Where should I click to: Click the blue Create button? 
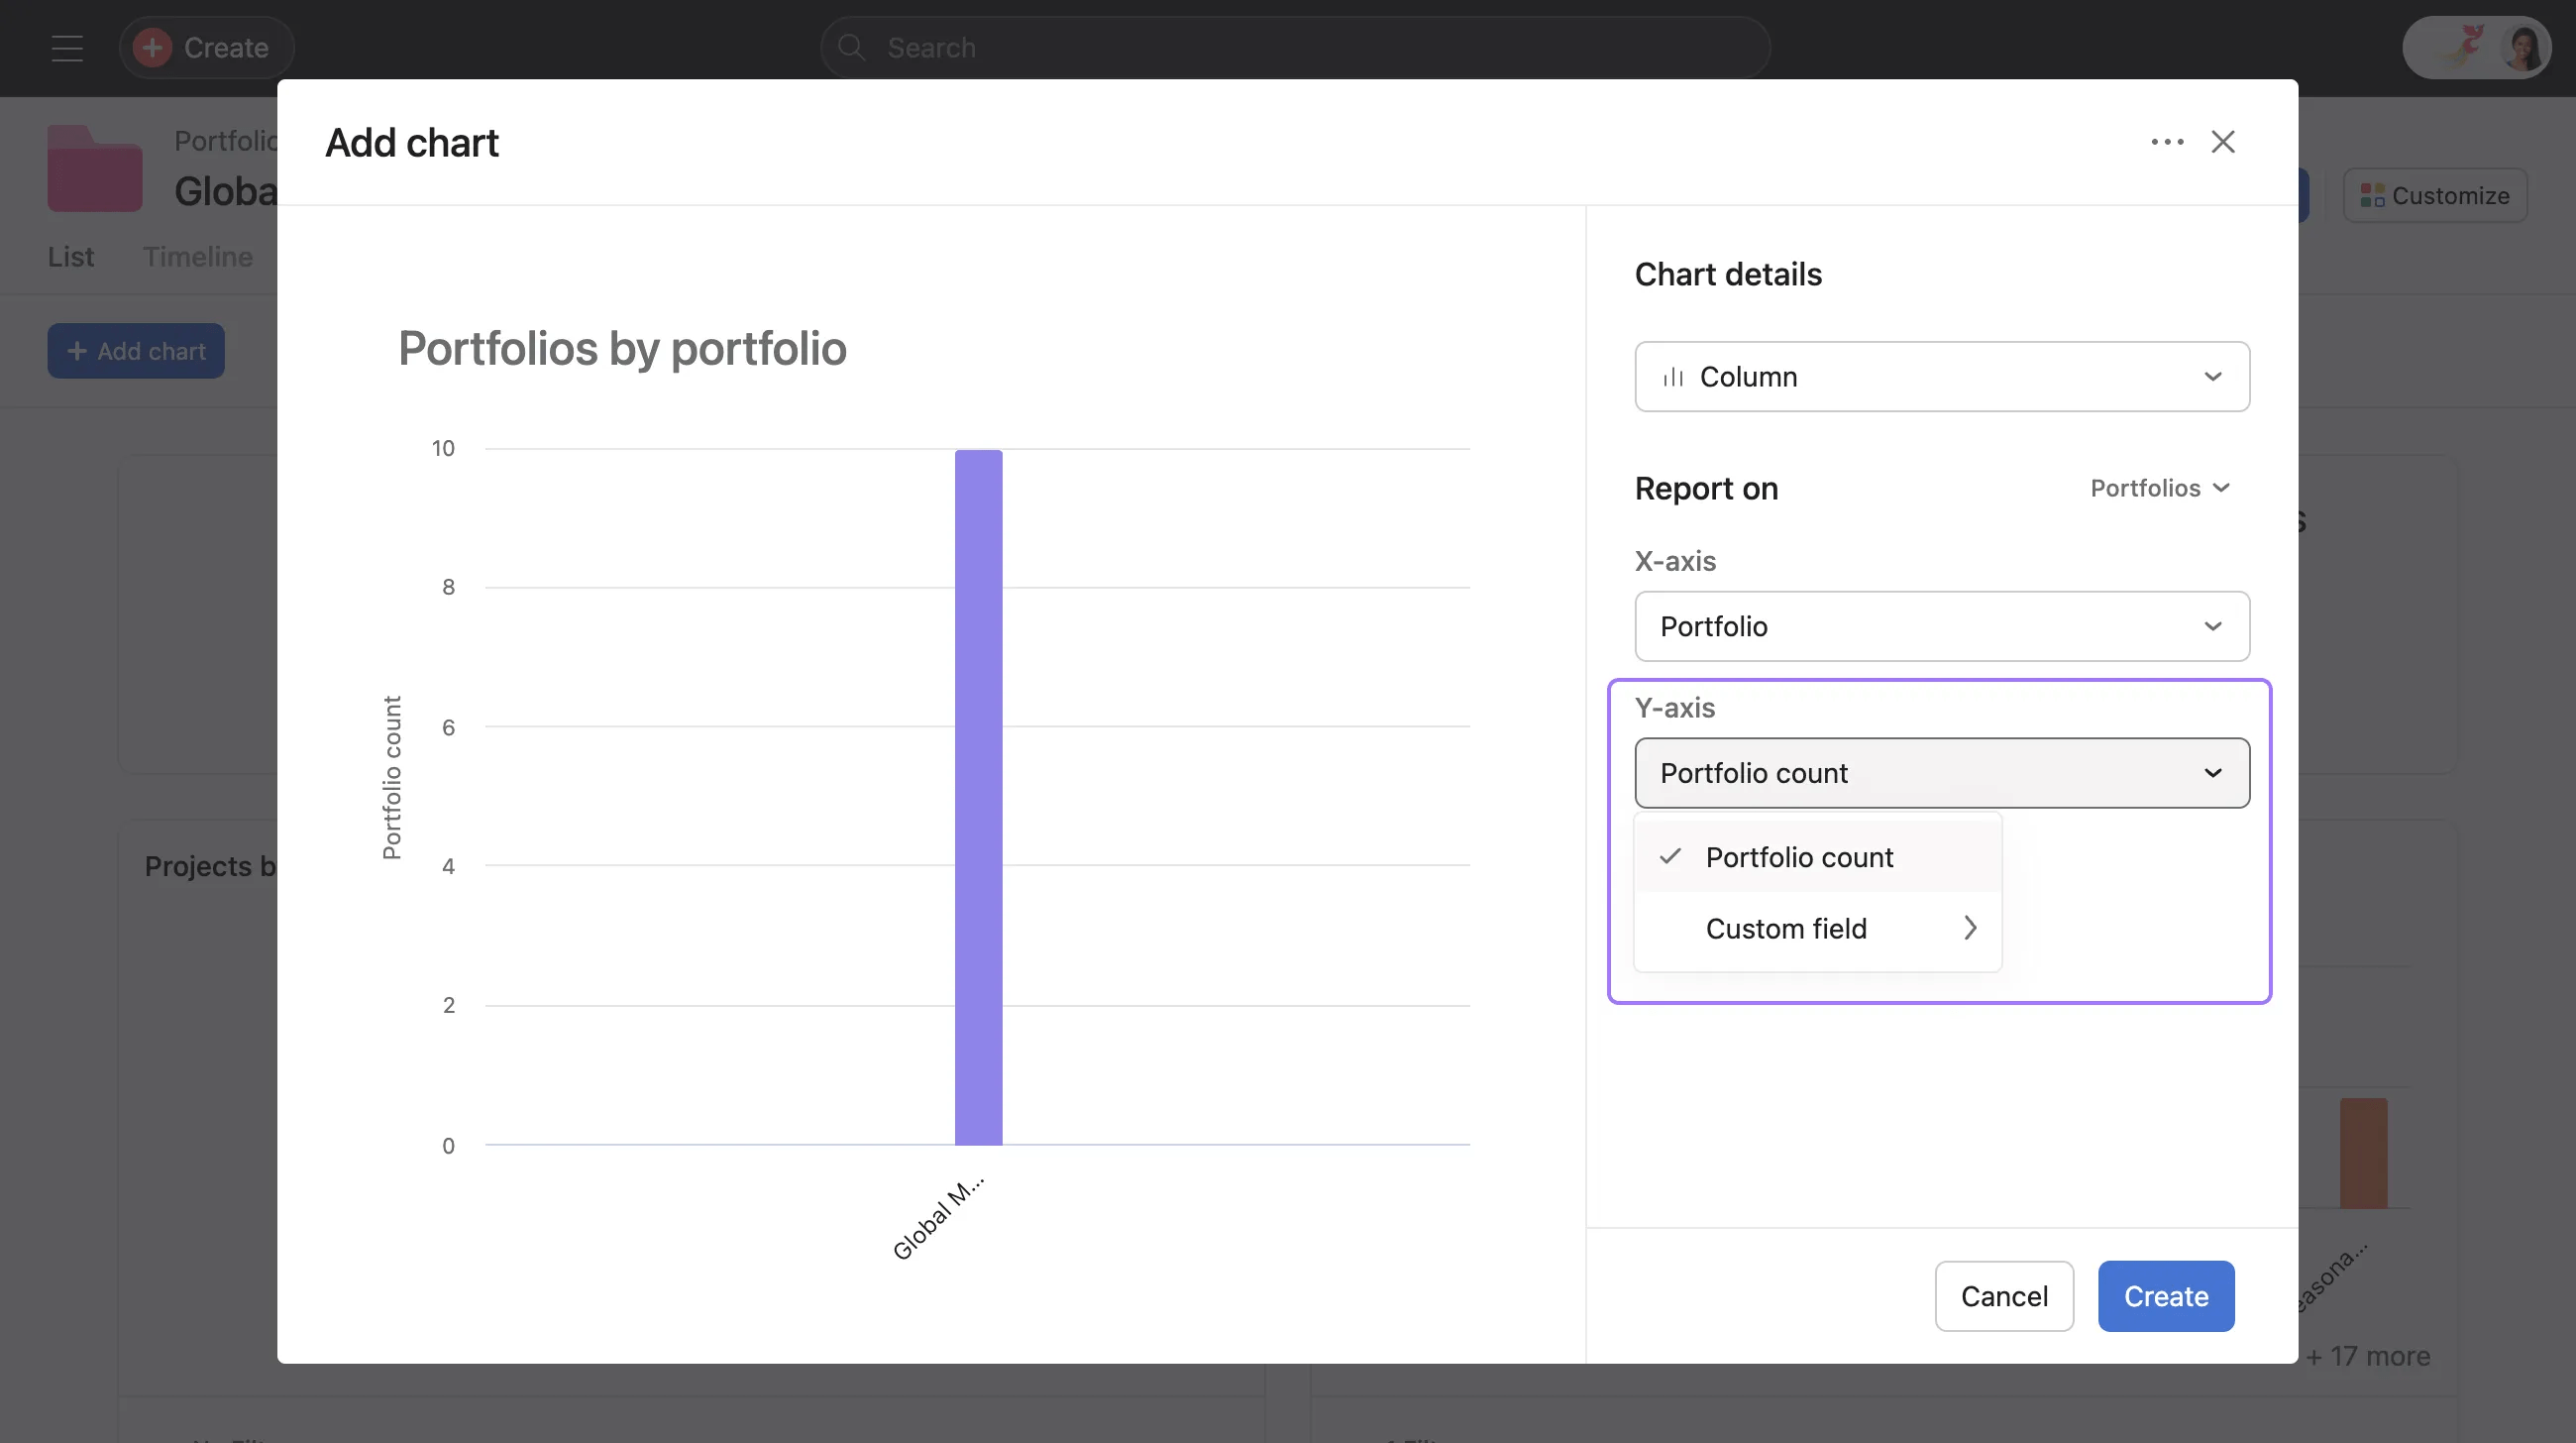tap(2165, 1296)
